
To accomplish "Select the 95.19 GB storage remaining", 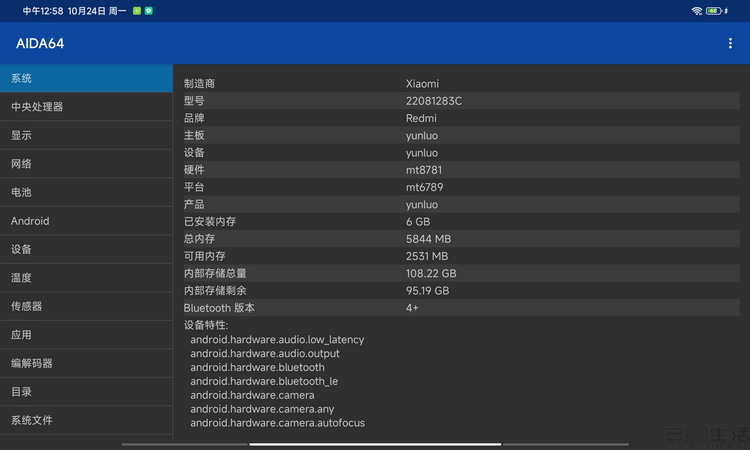I will (x=428, y=290).
